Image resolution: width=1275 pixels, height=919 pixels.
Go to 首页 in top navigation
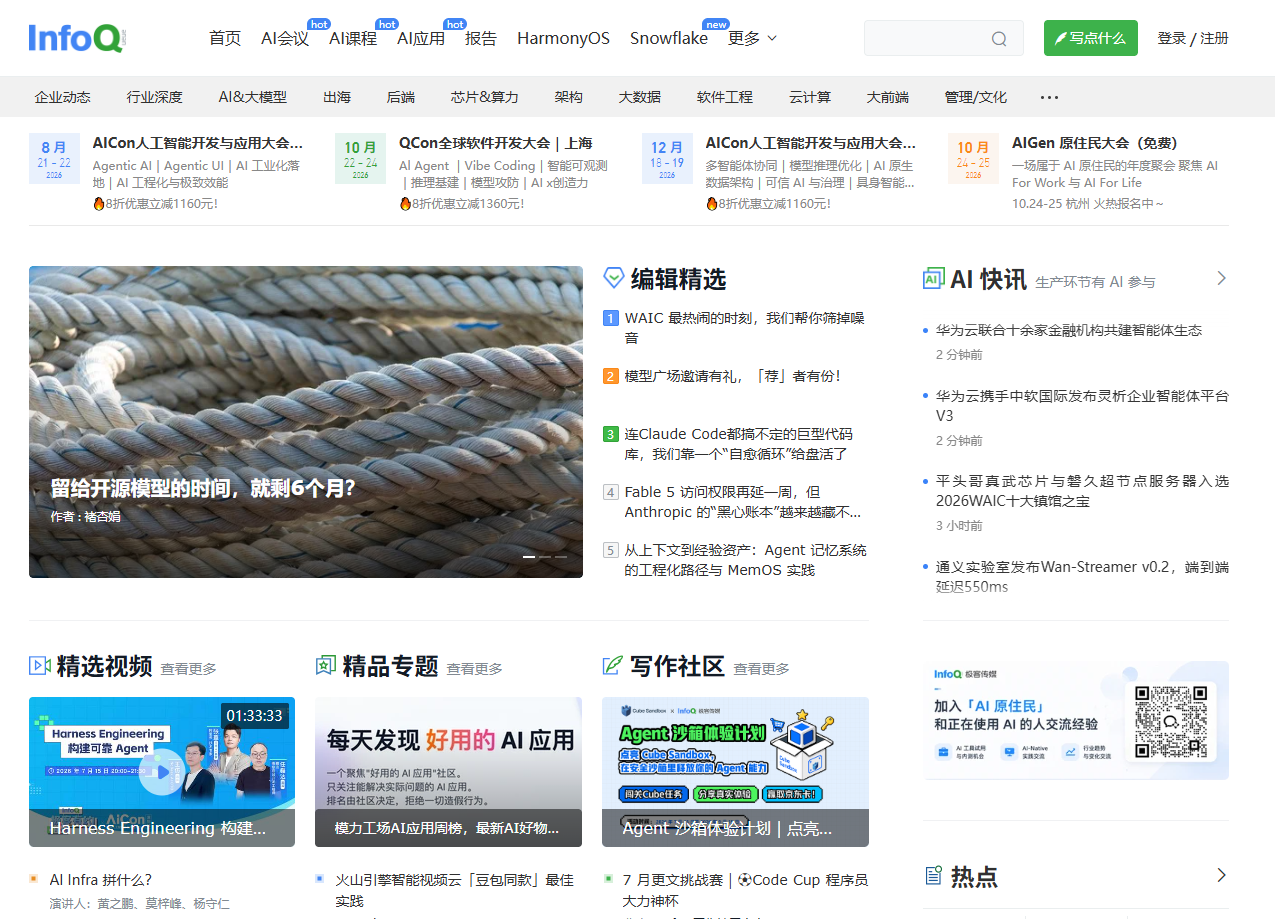(x=225, y=38)
